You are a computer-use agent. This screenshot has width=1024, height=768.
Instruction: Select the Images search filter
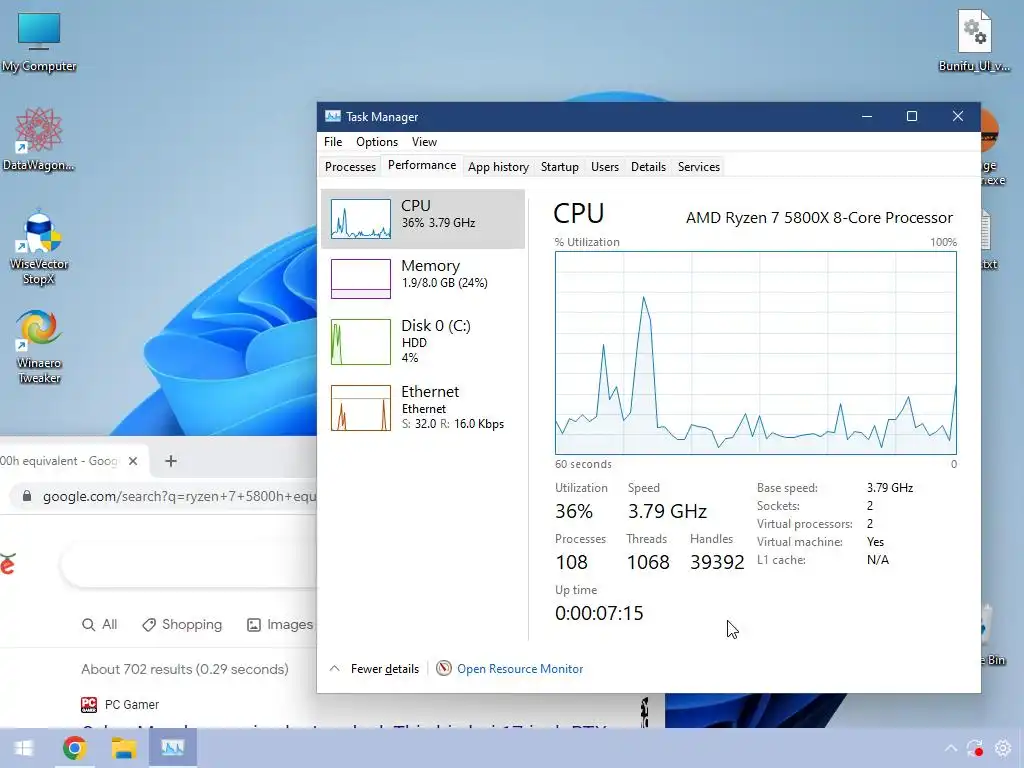point(280,624)
